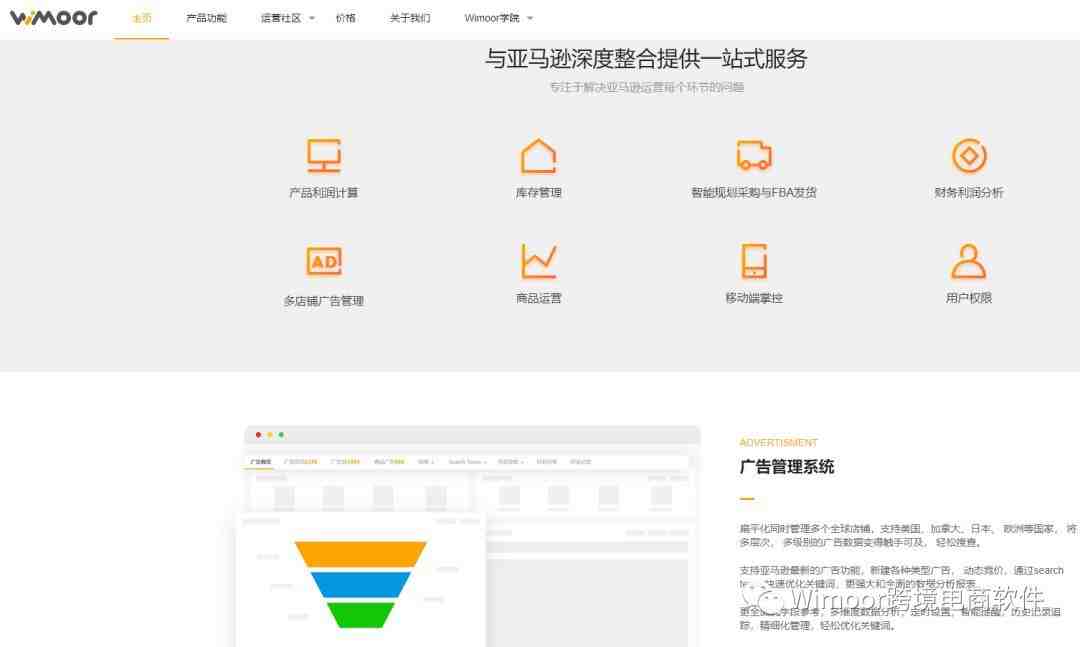Select the 移动端掌控 mobile device icon
This screenshot has height=647, width=1080.
pos(754,261)
